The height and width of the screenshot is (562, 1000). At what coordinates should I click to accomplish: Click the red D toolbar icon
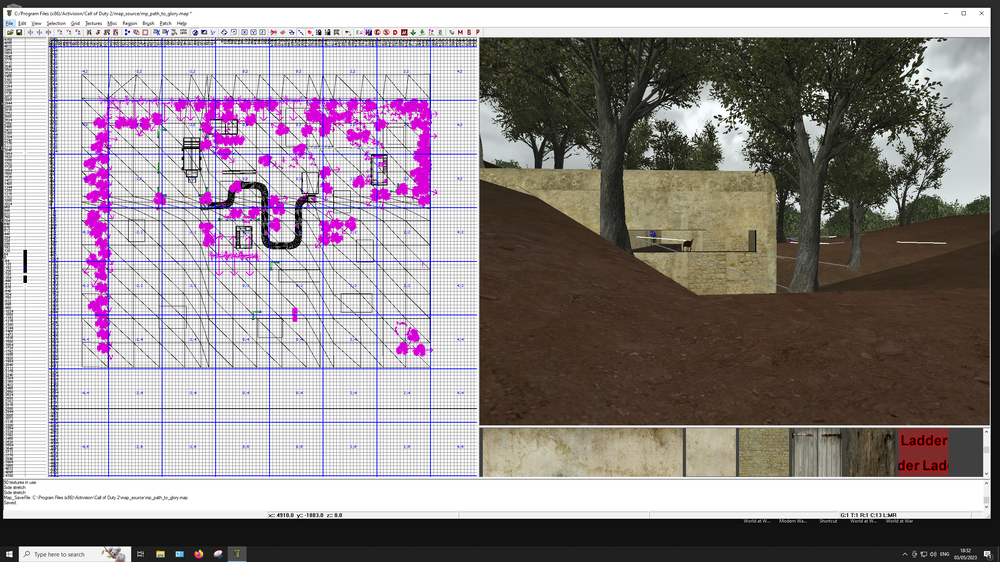pos(395,32)
